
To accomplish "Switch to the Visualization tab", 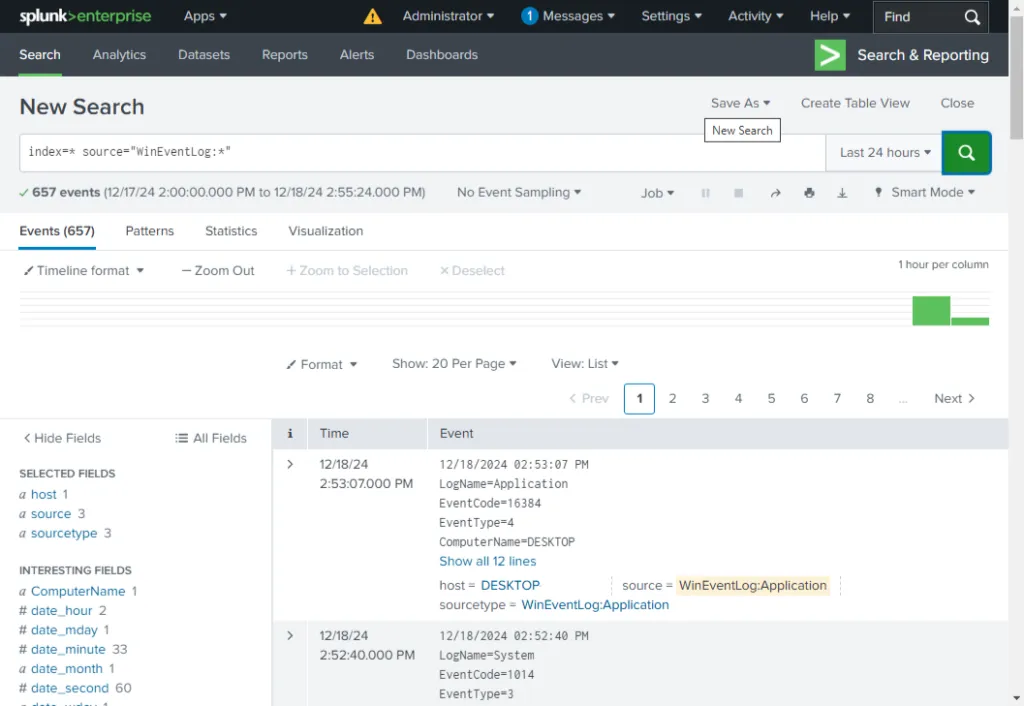I will 326,231.
